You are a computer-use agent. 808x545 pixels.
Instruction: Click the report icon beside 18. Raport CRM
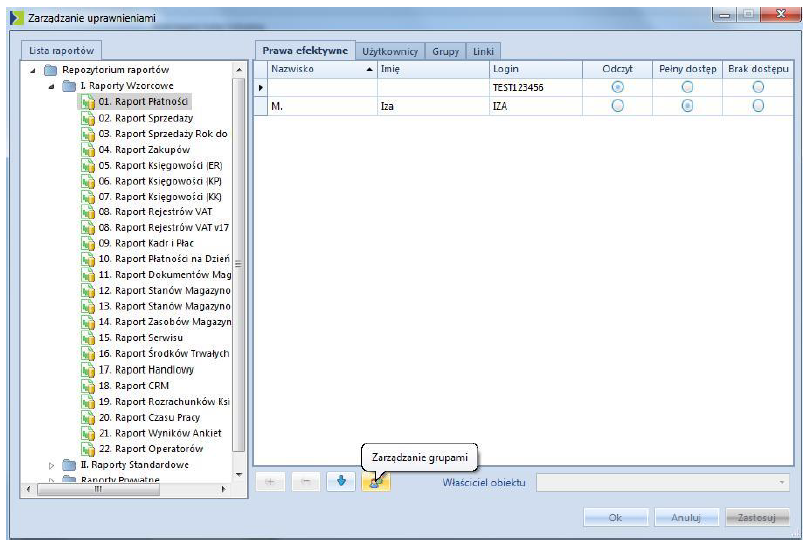[87, 386]
